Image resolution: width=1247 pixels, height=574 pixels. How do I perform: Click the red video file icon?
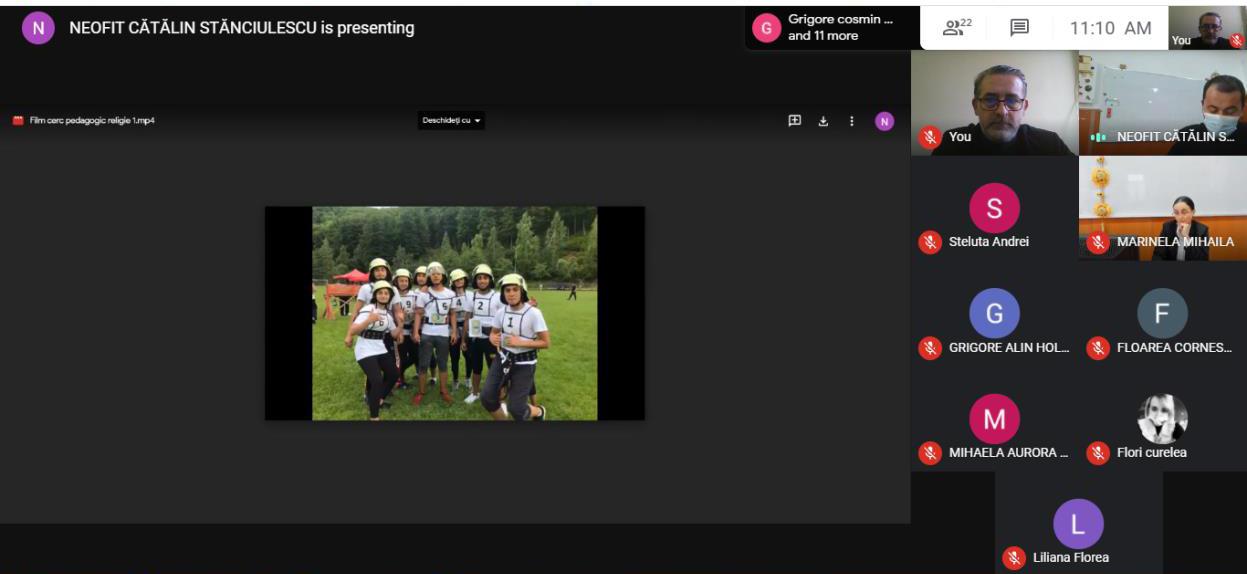coord(18,121)
